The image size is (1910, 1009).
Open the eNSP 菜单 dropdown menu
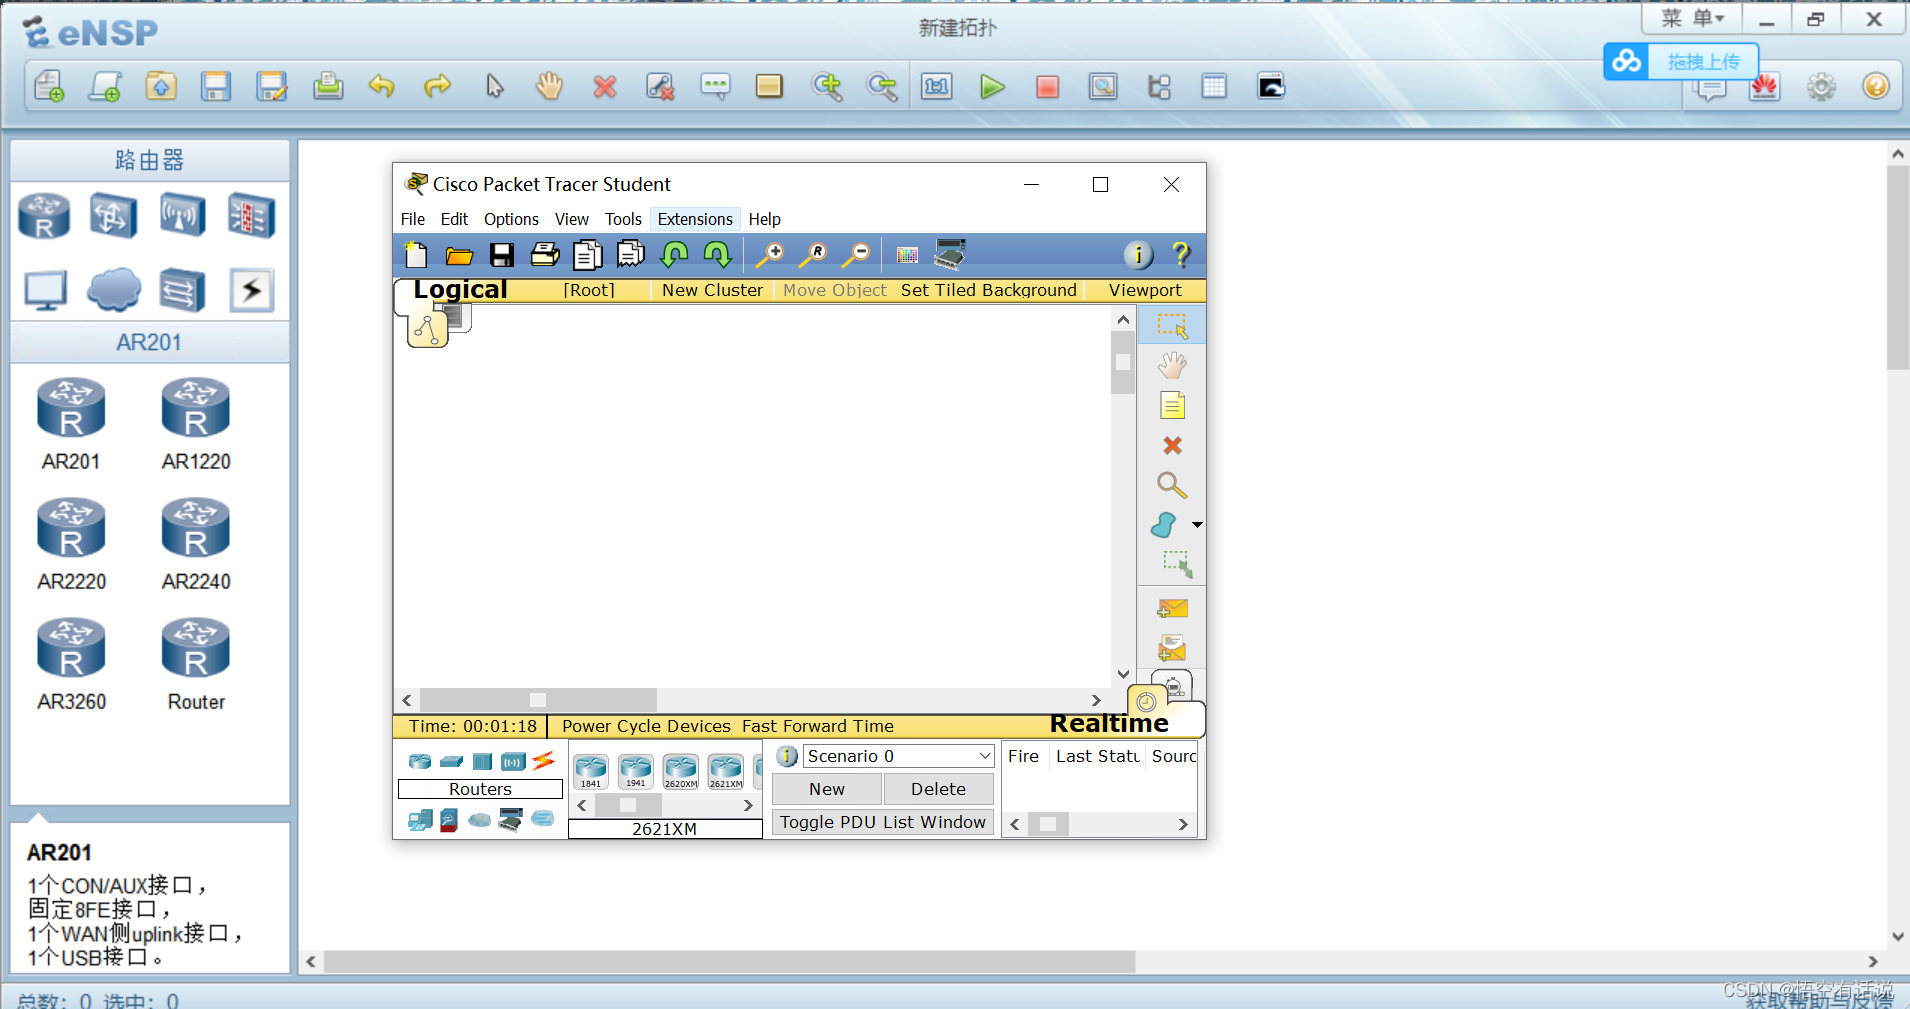1693,18
